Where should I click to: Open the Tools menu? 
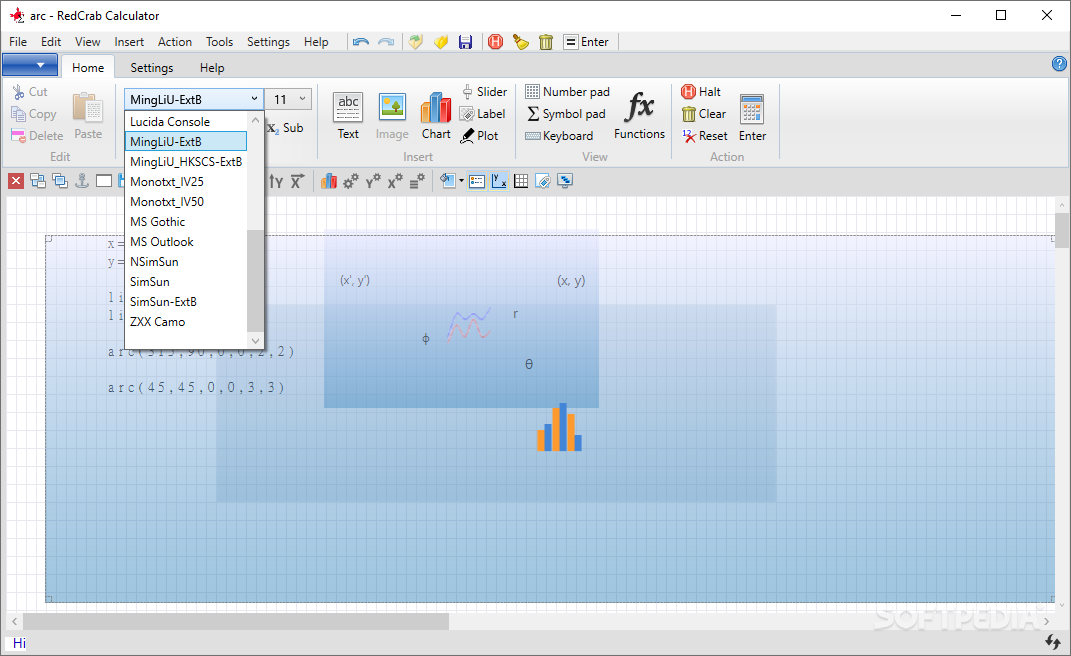pos(219,42)
